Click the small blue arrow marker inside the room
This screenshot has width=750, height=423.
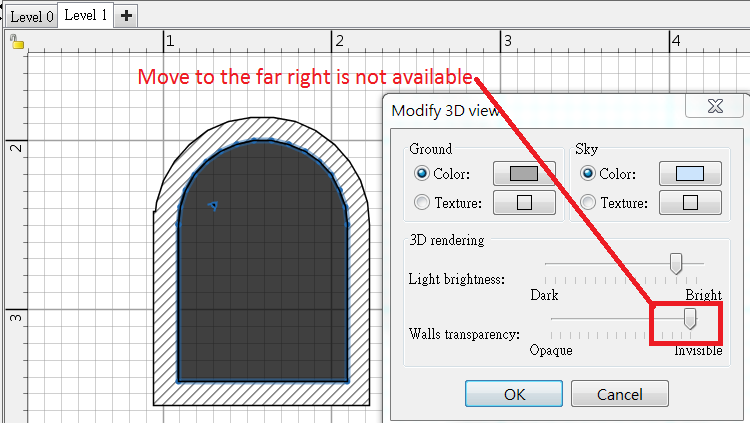pyautogui.click(x=213, y=206)
